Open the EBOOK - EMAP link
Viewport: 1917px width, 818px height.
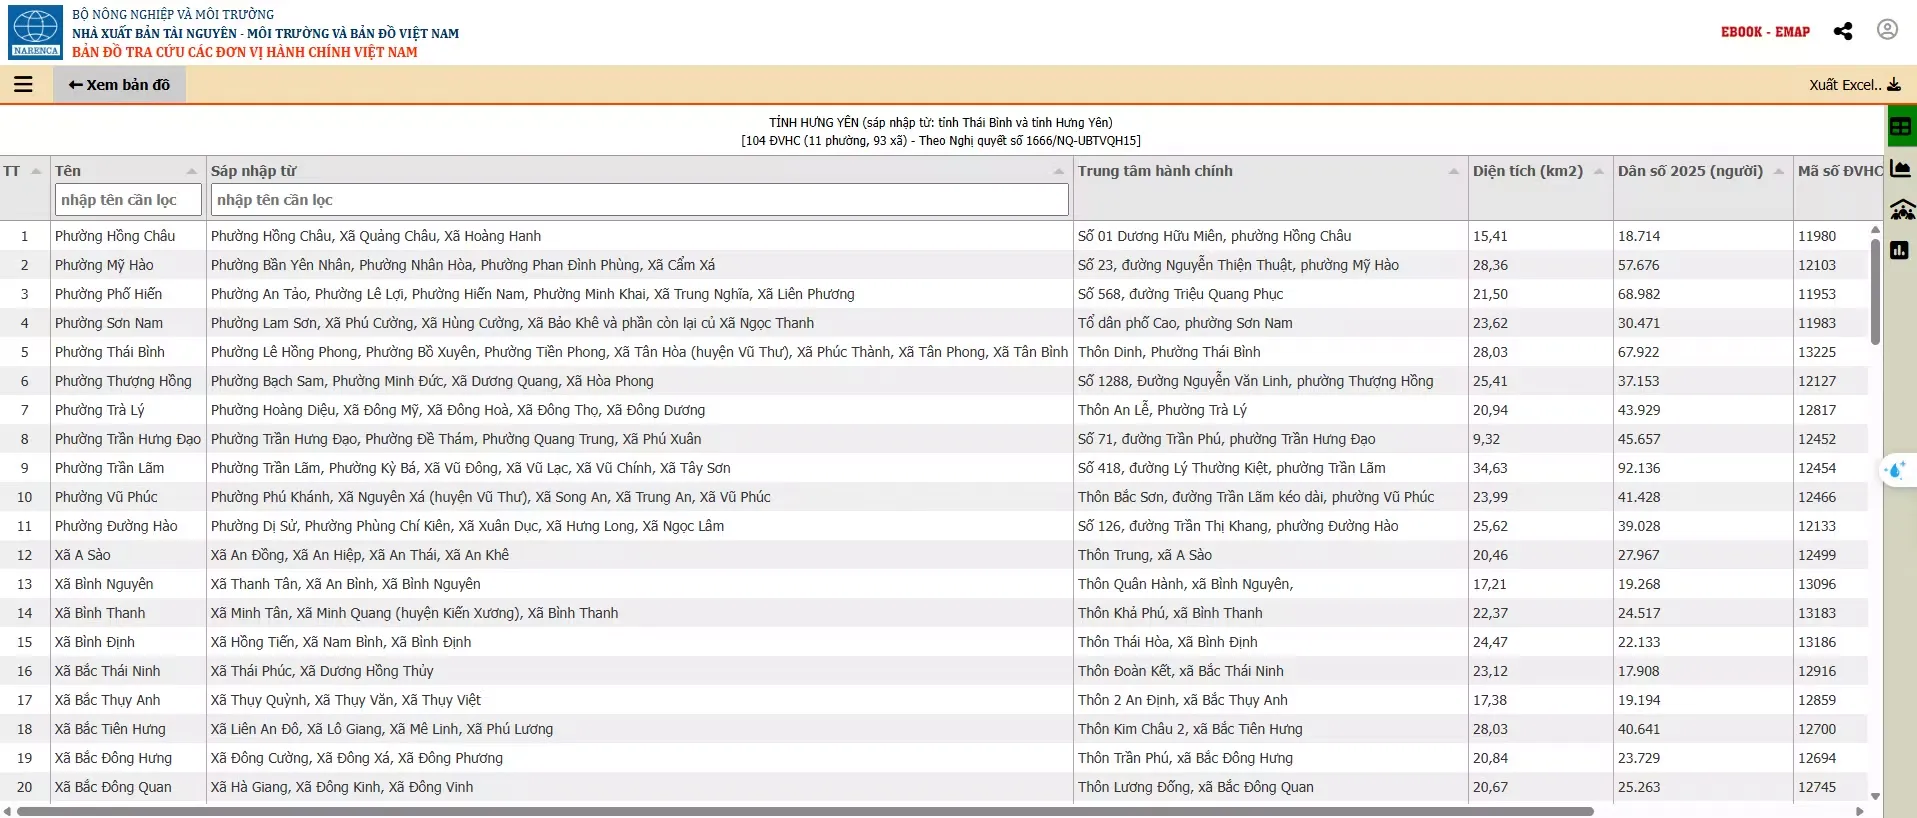(x=1765, y=32)
